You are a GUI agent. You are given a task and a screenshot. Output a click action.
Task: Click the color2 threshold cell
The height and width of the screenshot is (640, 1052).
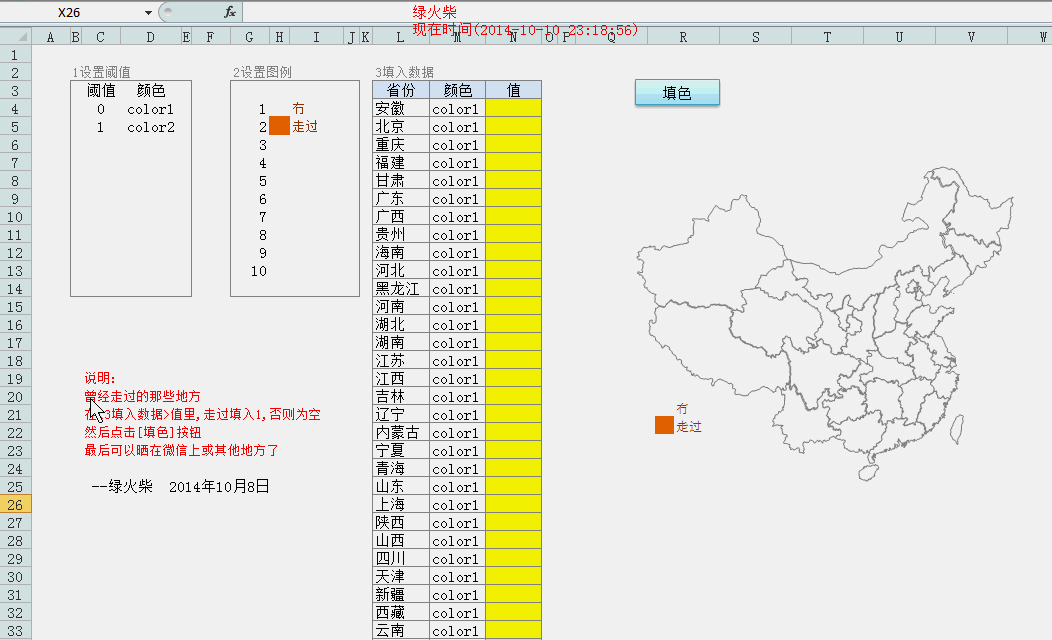point(151,127)
